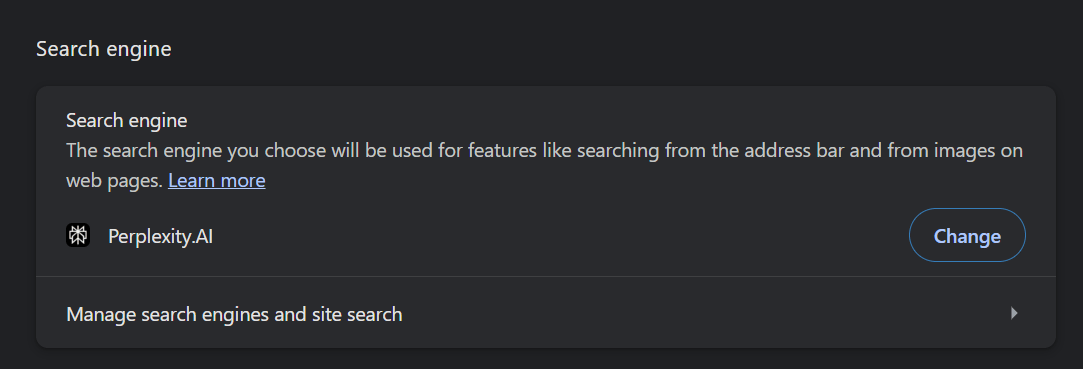Click the Perplexity.AI logo icon
This screenshot has height=369, width=1083.
click(78, 236)
